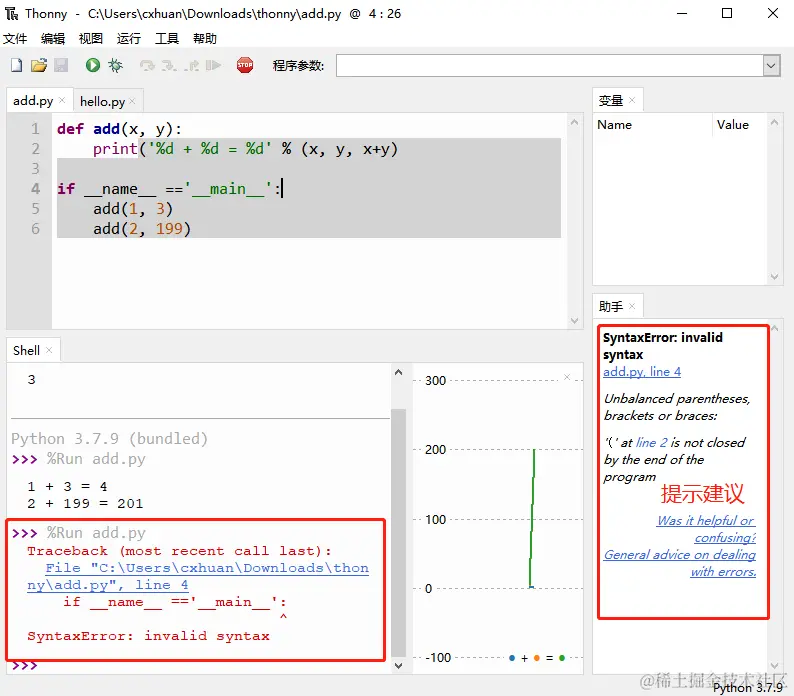Viewport: 794px width, 696px height.
Task: Open the 帮助 menu
Action: coord(205,39)
